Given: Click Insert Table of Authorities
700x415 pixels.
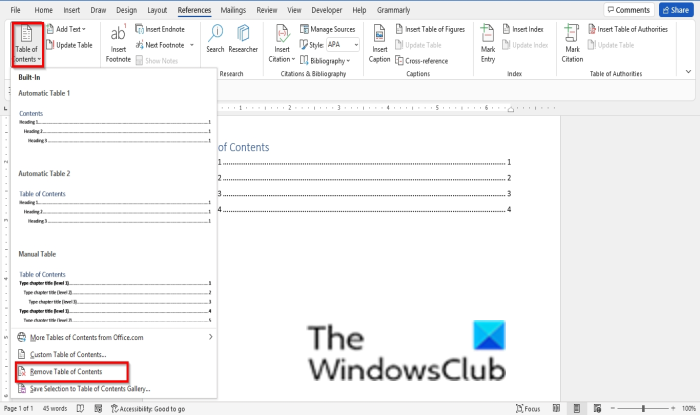Looking at the screenshot, I should [628, 29].
